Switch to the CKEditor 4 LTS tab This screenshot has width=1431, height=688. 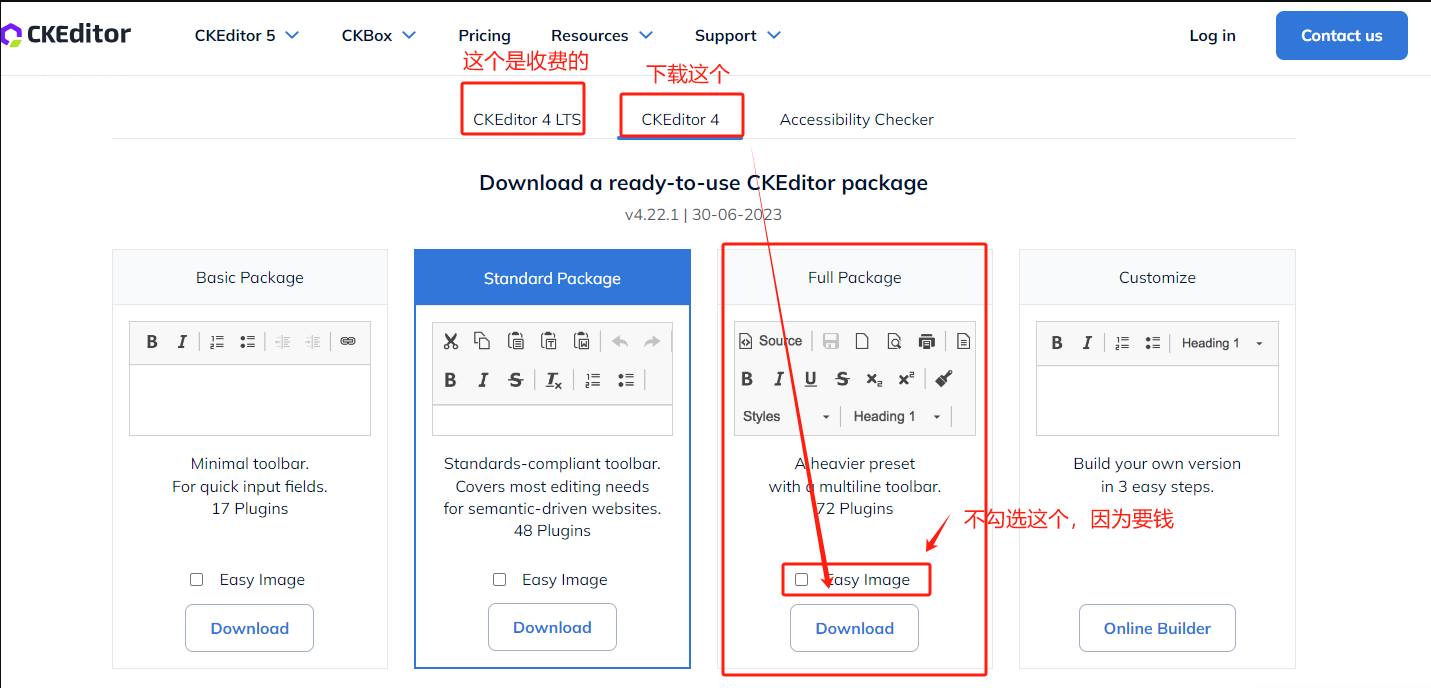click(x=523, y=118)
